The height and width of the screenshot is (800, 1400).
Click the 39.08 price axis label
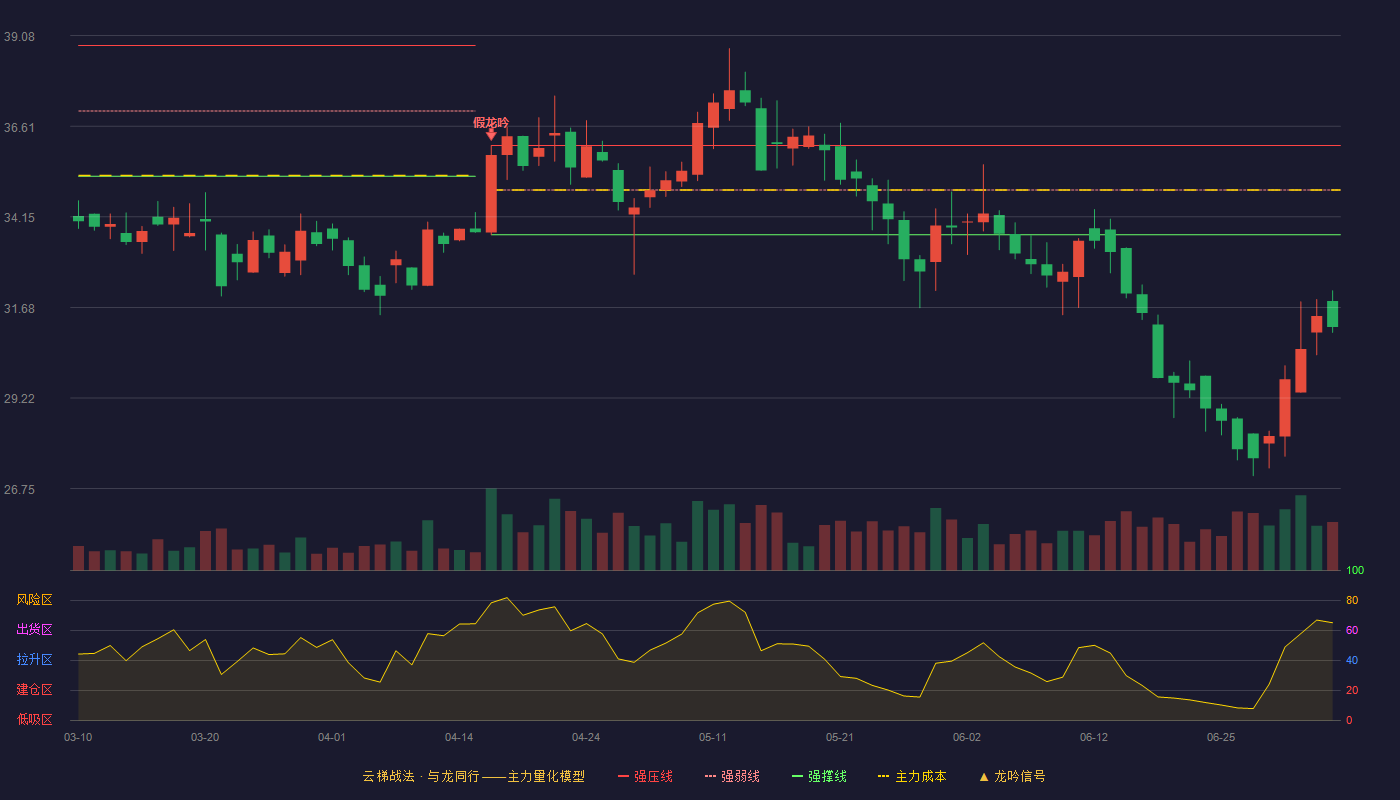click(x=19, y=37)
